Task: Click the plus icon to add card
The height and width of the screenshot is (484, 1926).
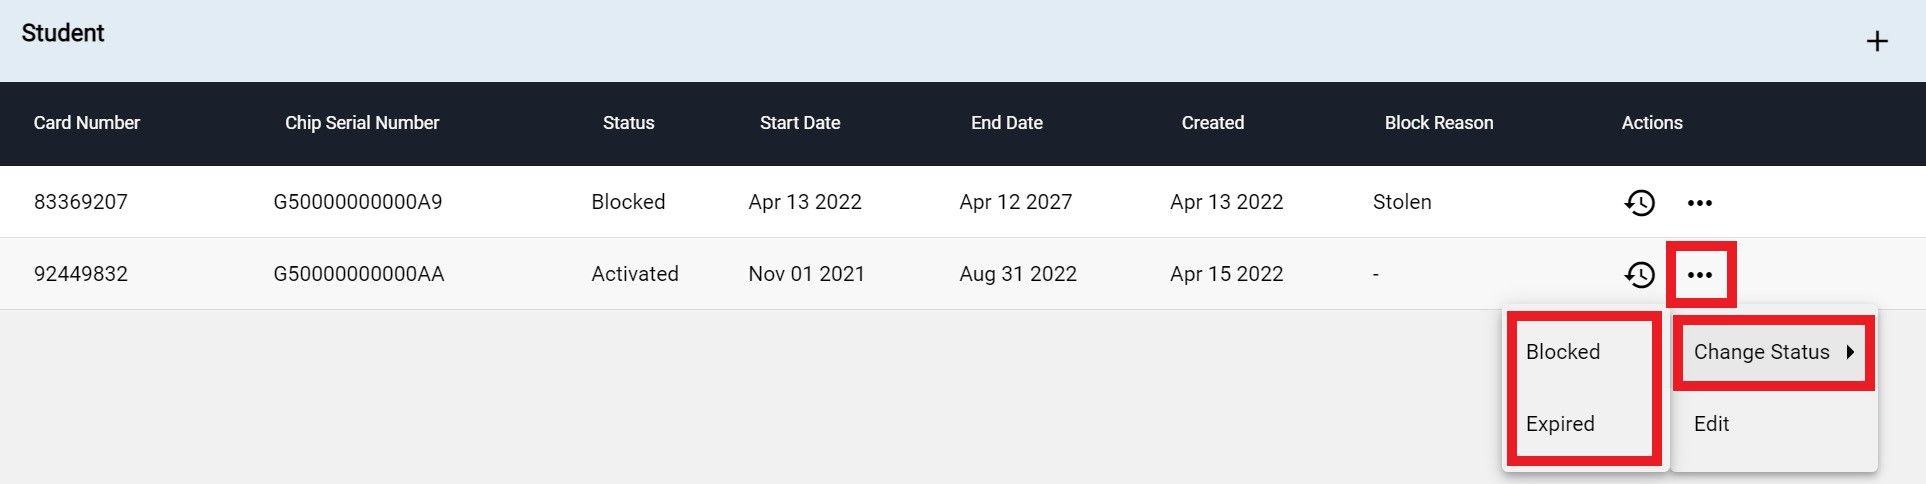Action: [x=1877, y=41]
